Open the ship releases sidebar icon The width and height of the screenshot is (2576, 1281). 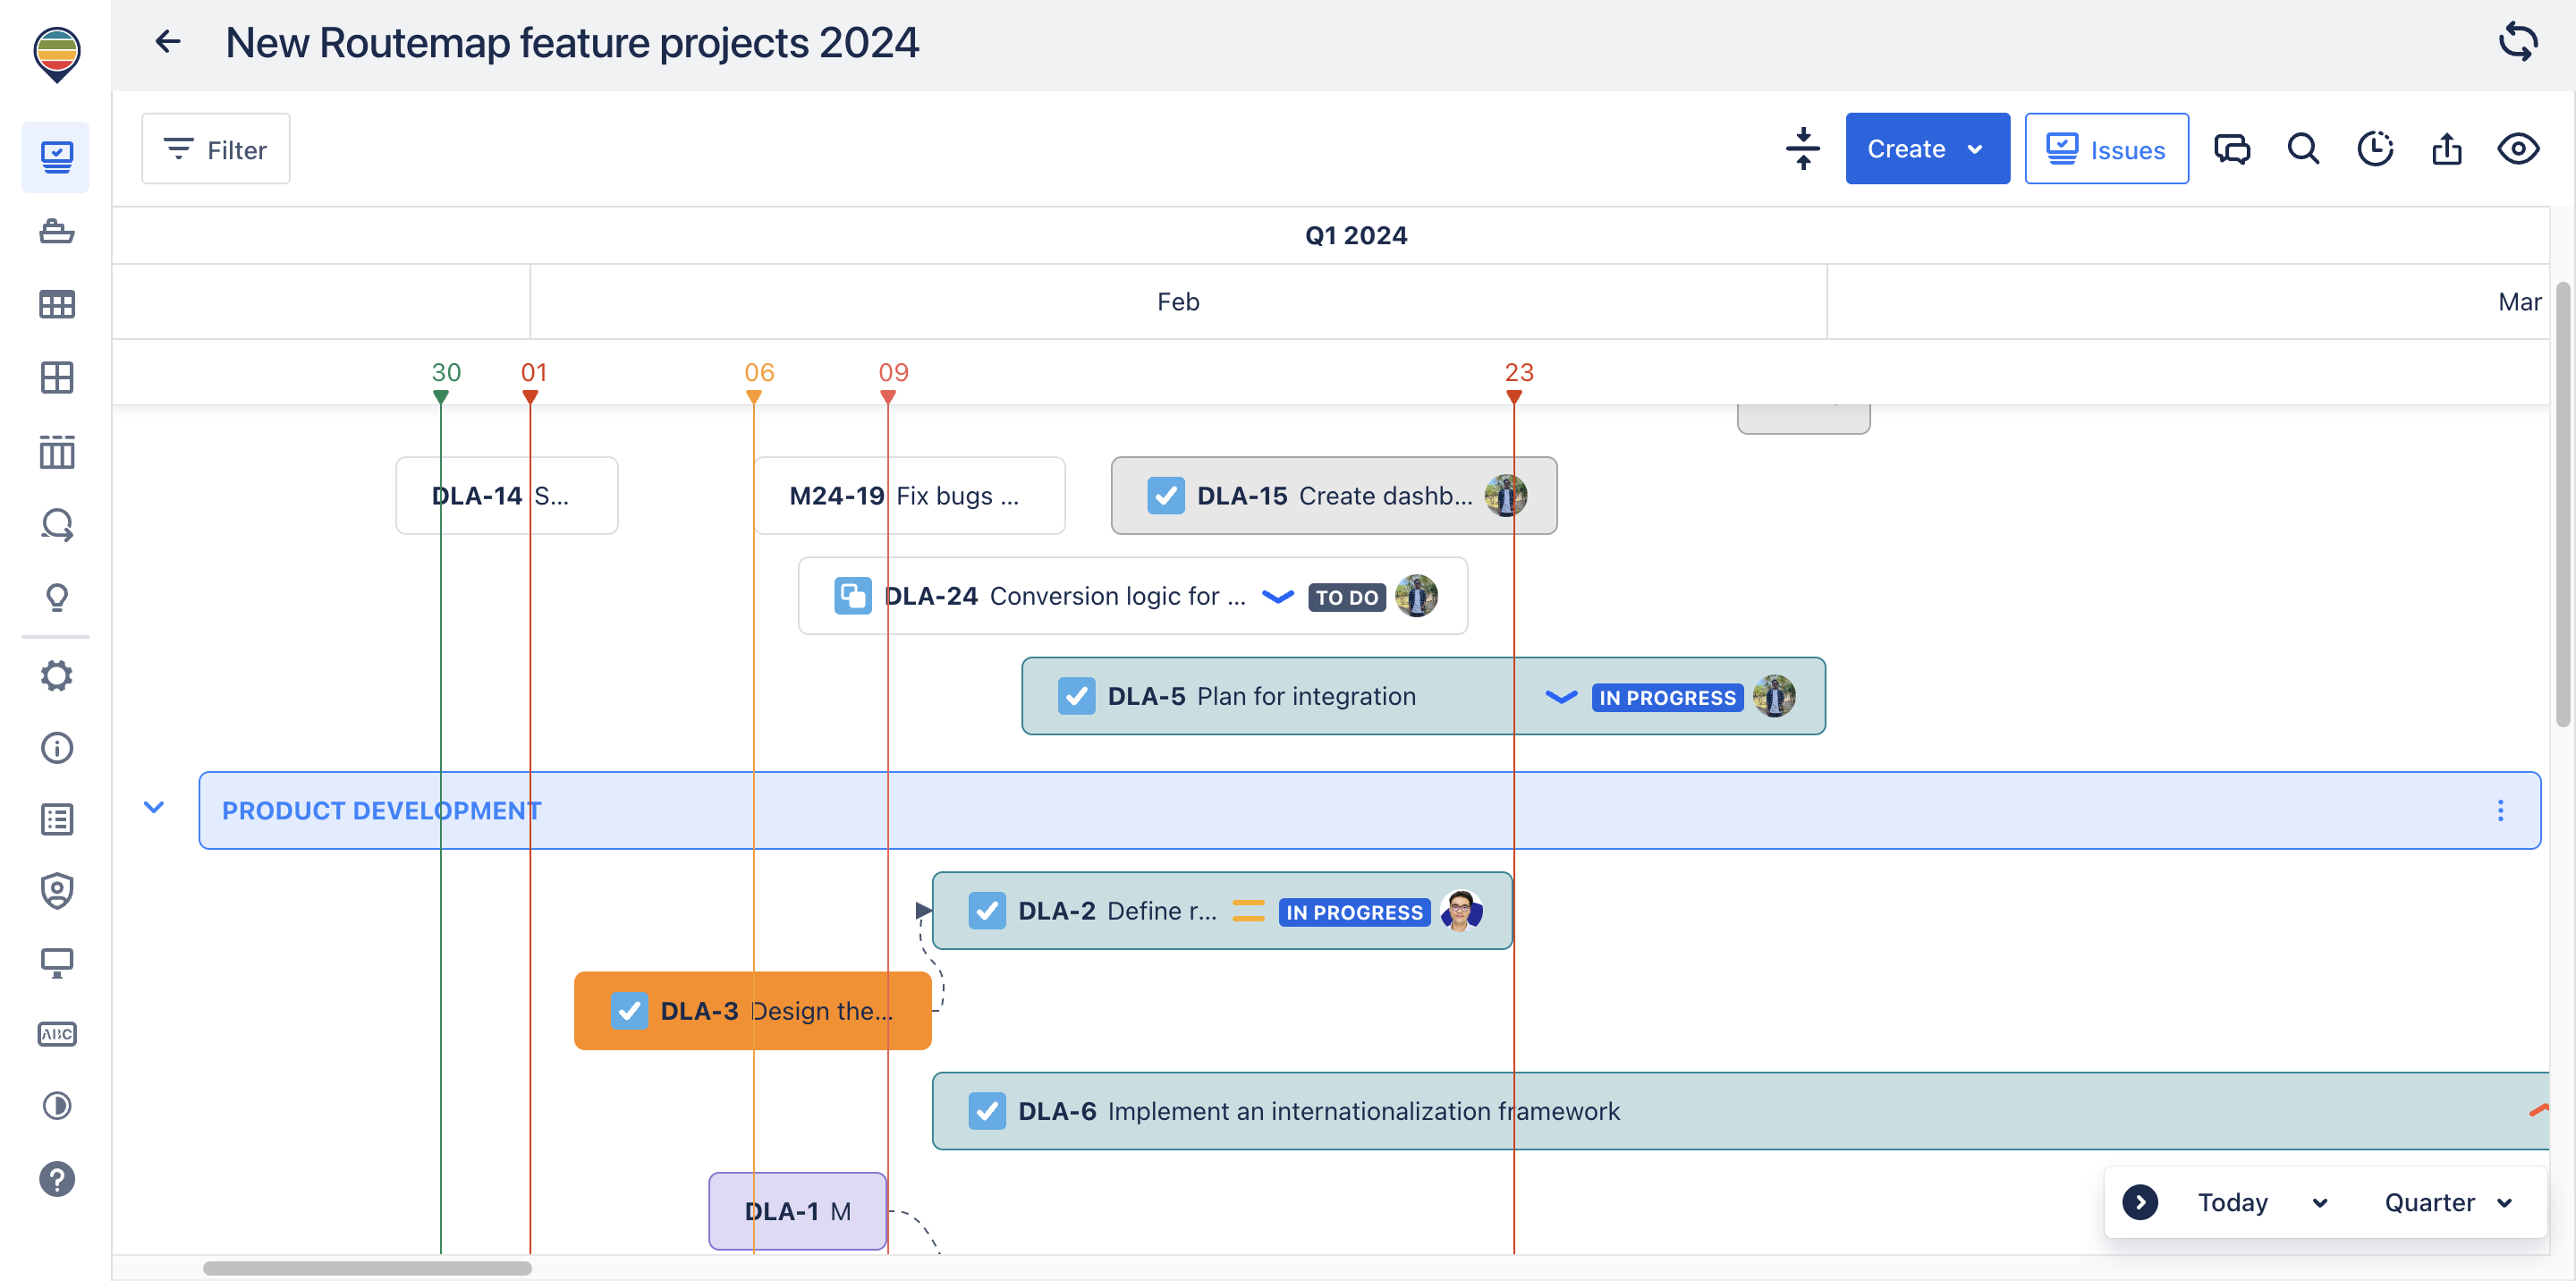pyautogui.click(x=57, y=231)
